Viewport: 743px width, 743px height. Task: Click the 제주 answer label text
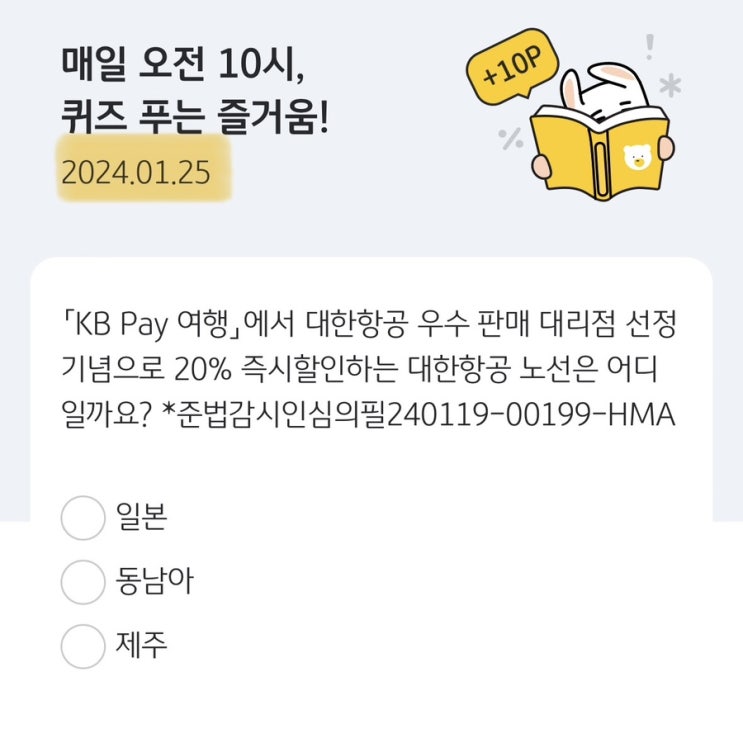(x=141, y=645)
